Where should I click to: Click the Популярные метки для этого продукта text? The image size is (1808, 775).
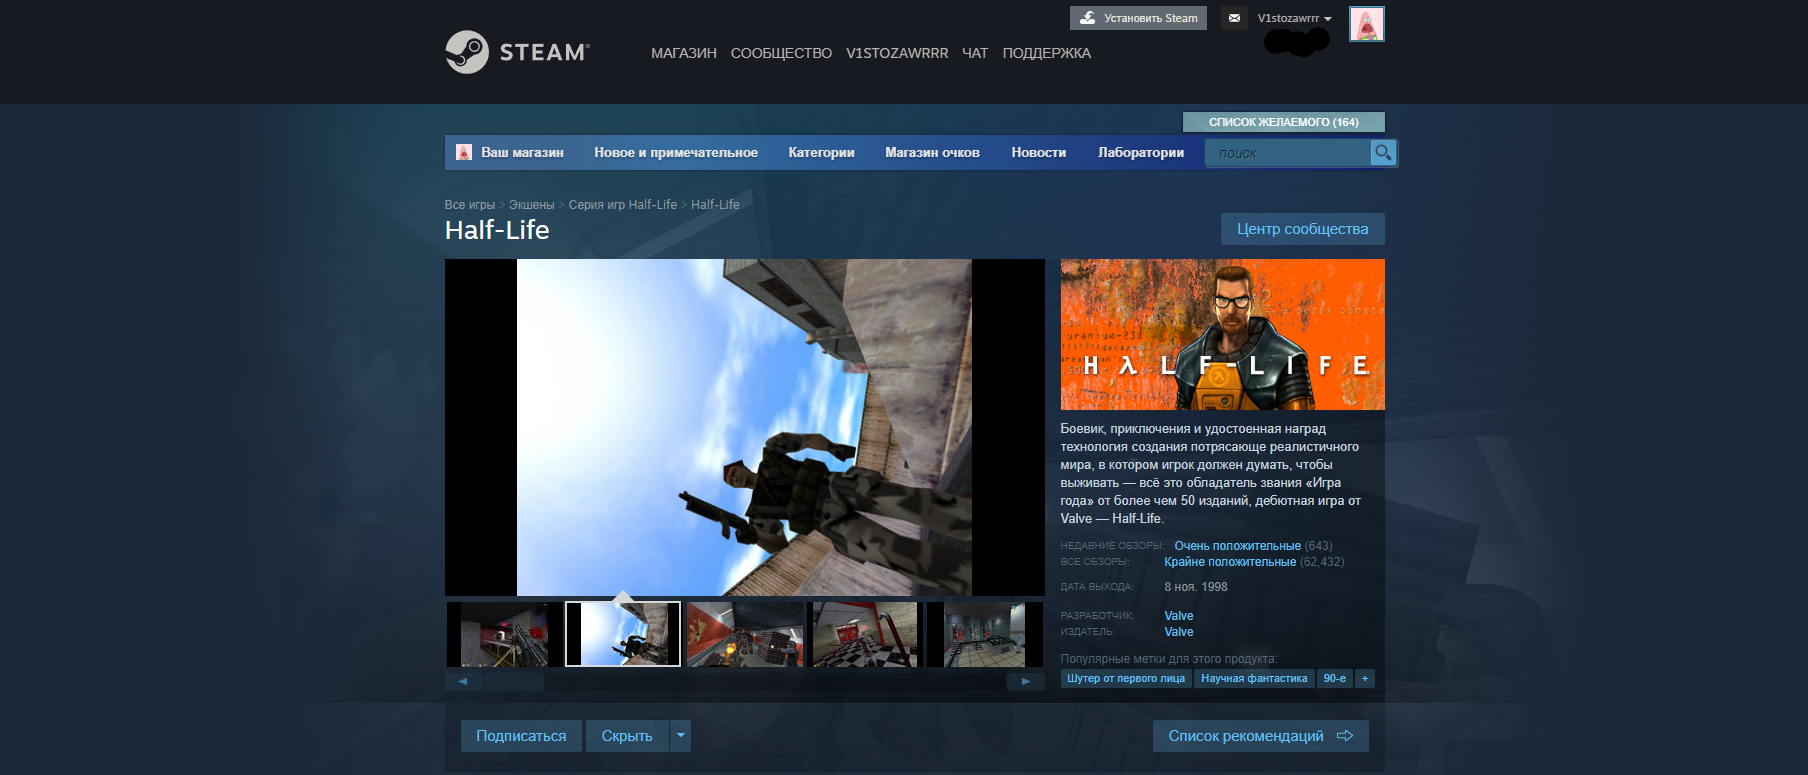tap(1169, 659)
